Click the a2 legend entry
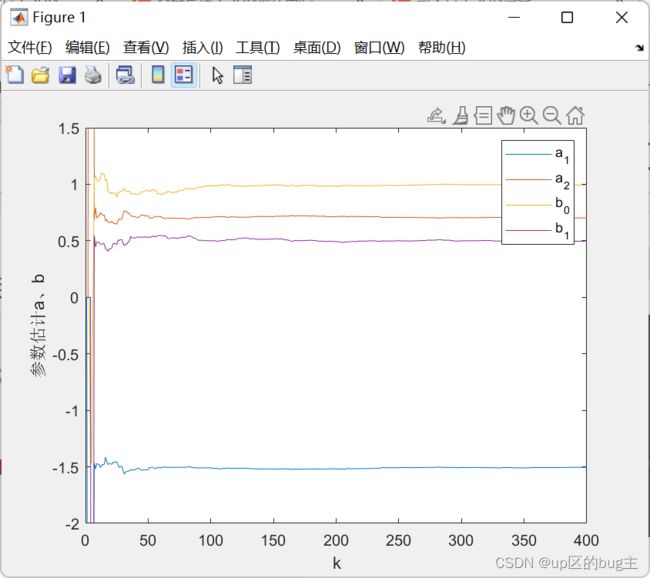650x578 pixels. tap(538, 180)
